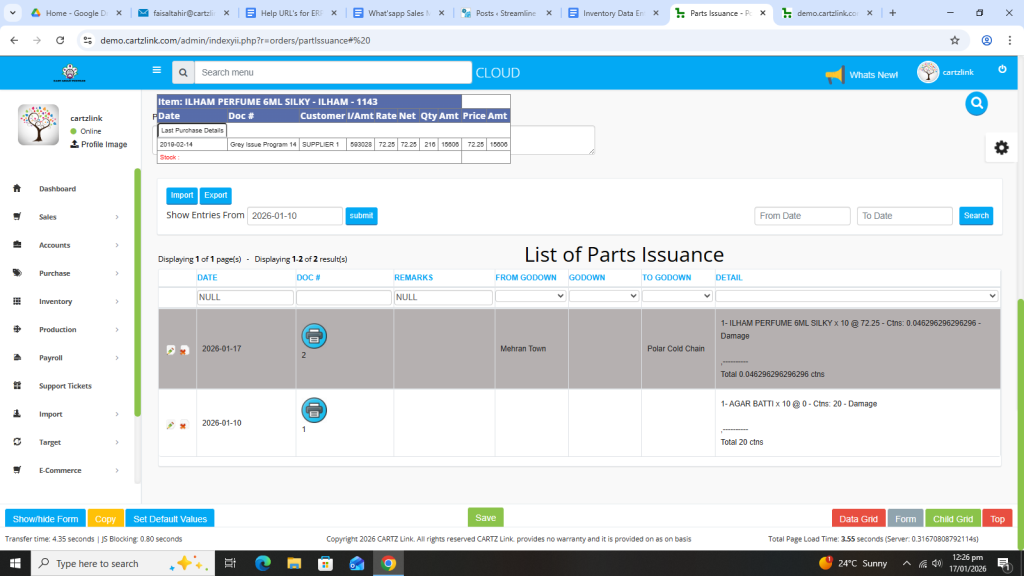
Task: Click the print icon for document 2
Action: click(314, 336)
